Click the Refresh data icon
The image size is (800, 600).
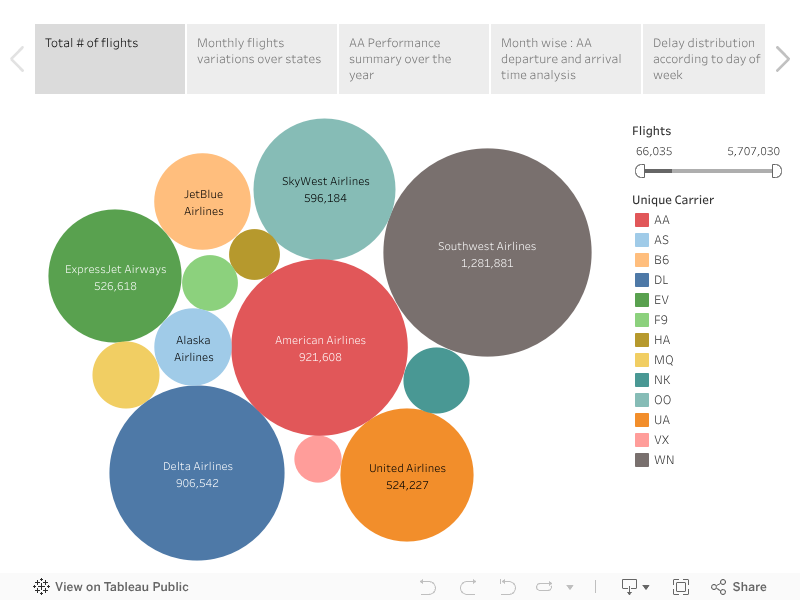pyautogui.click(x=545, y=587)
